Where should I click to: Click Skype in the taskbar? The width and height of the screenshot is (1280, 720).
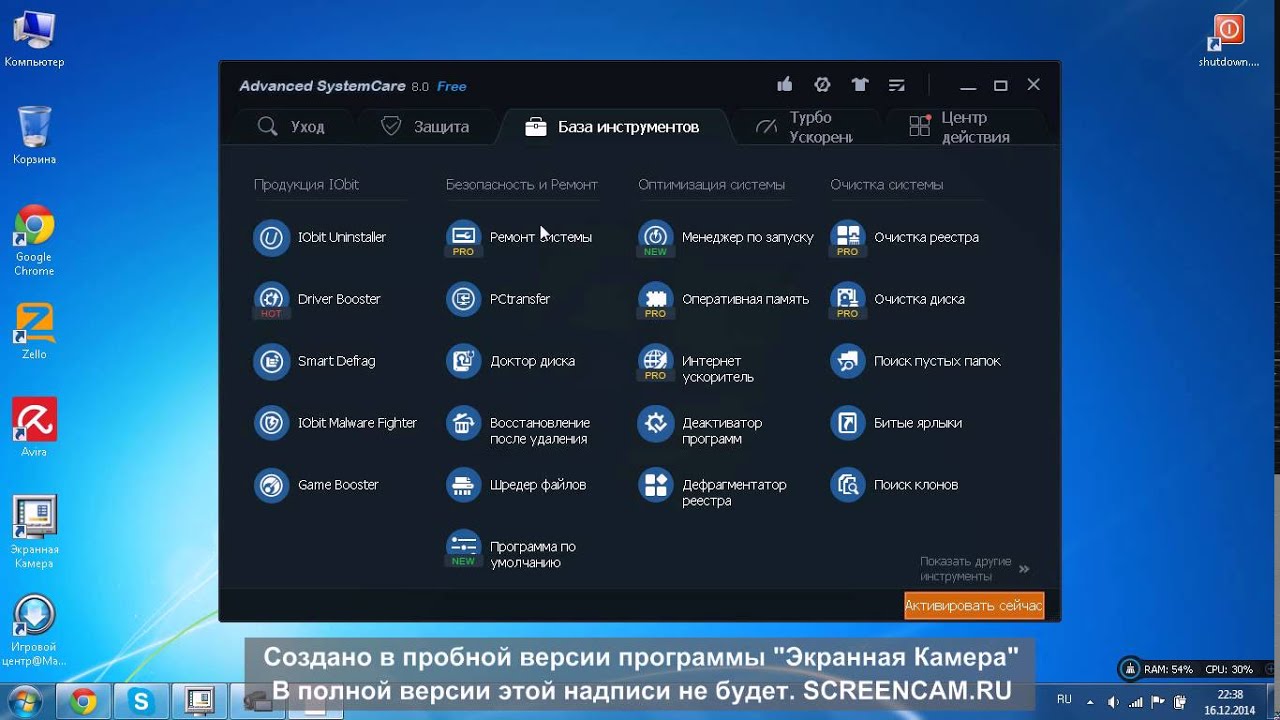coord(141,702)
